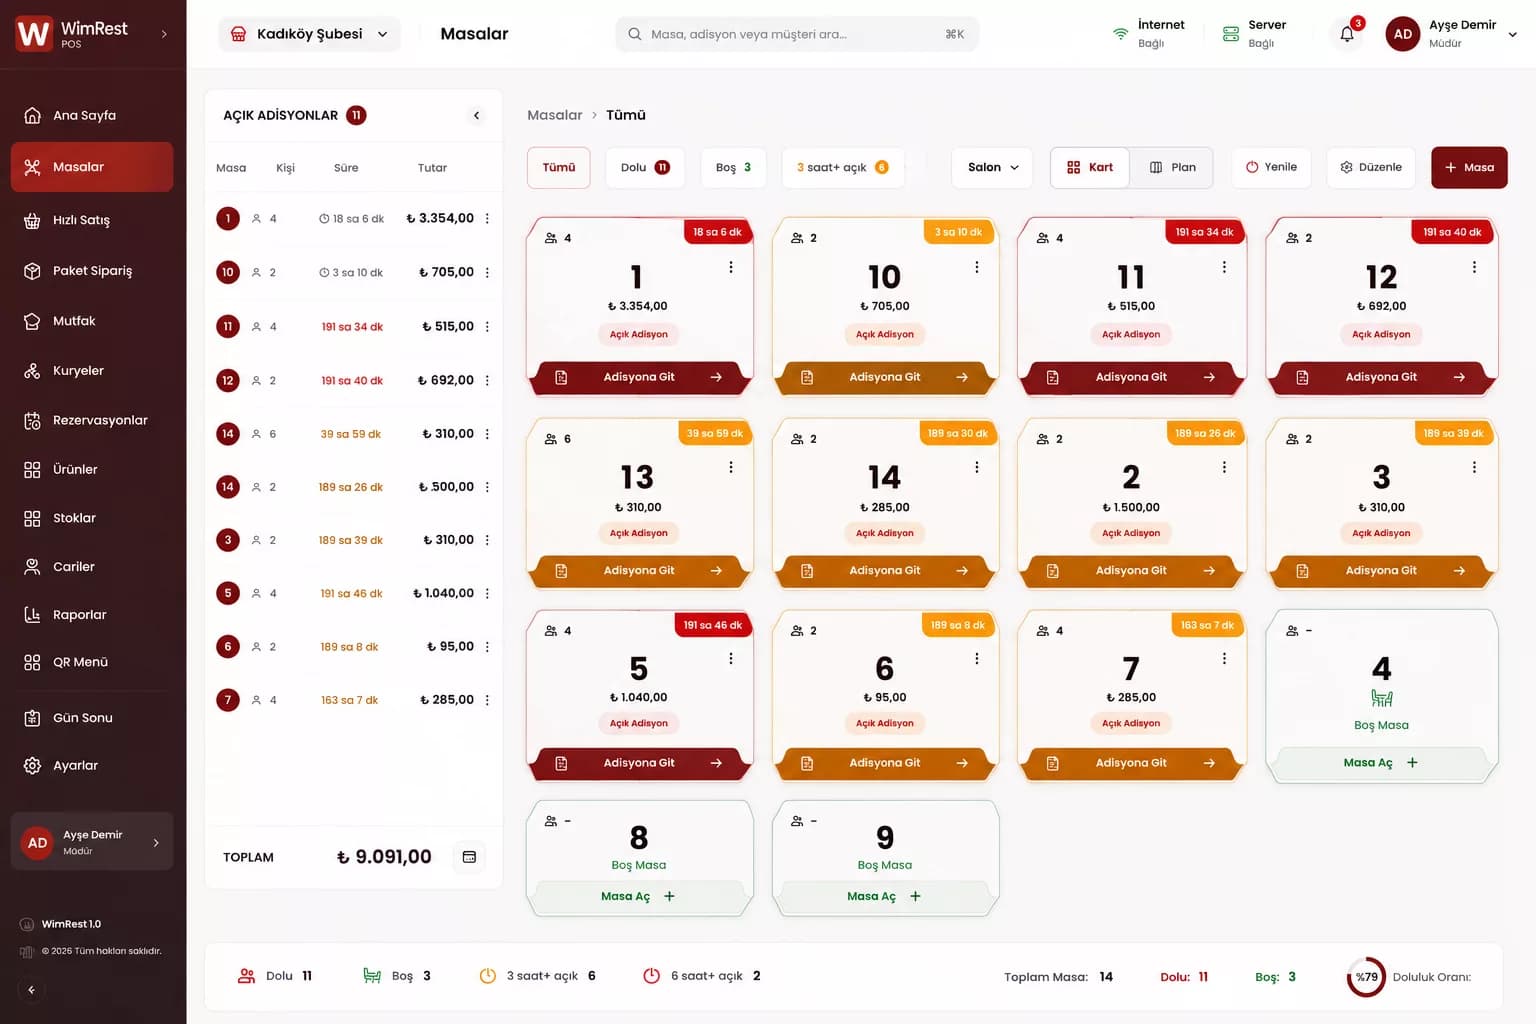Click the %79 occupancy rate ring
The height and width of the screenshot is (1024, 1536).
click(1366, 977)
